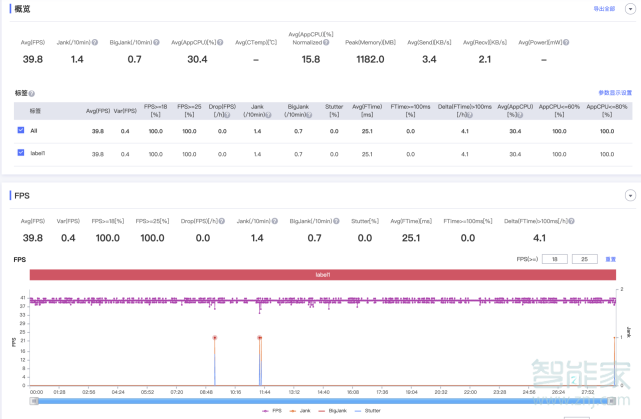641x419 pixels.
Task: Click the help icon beside BigJank(/10min) in overview
Action: click(155, 43)
